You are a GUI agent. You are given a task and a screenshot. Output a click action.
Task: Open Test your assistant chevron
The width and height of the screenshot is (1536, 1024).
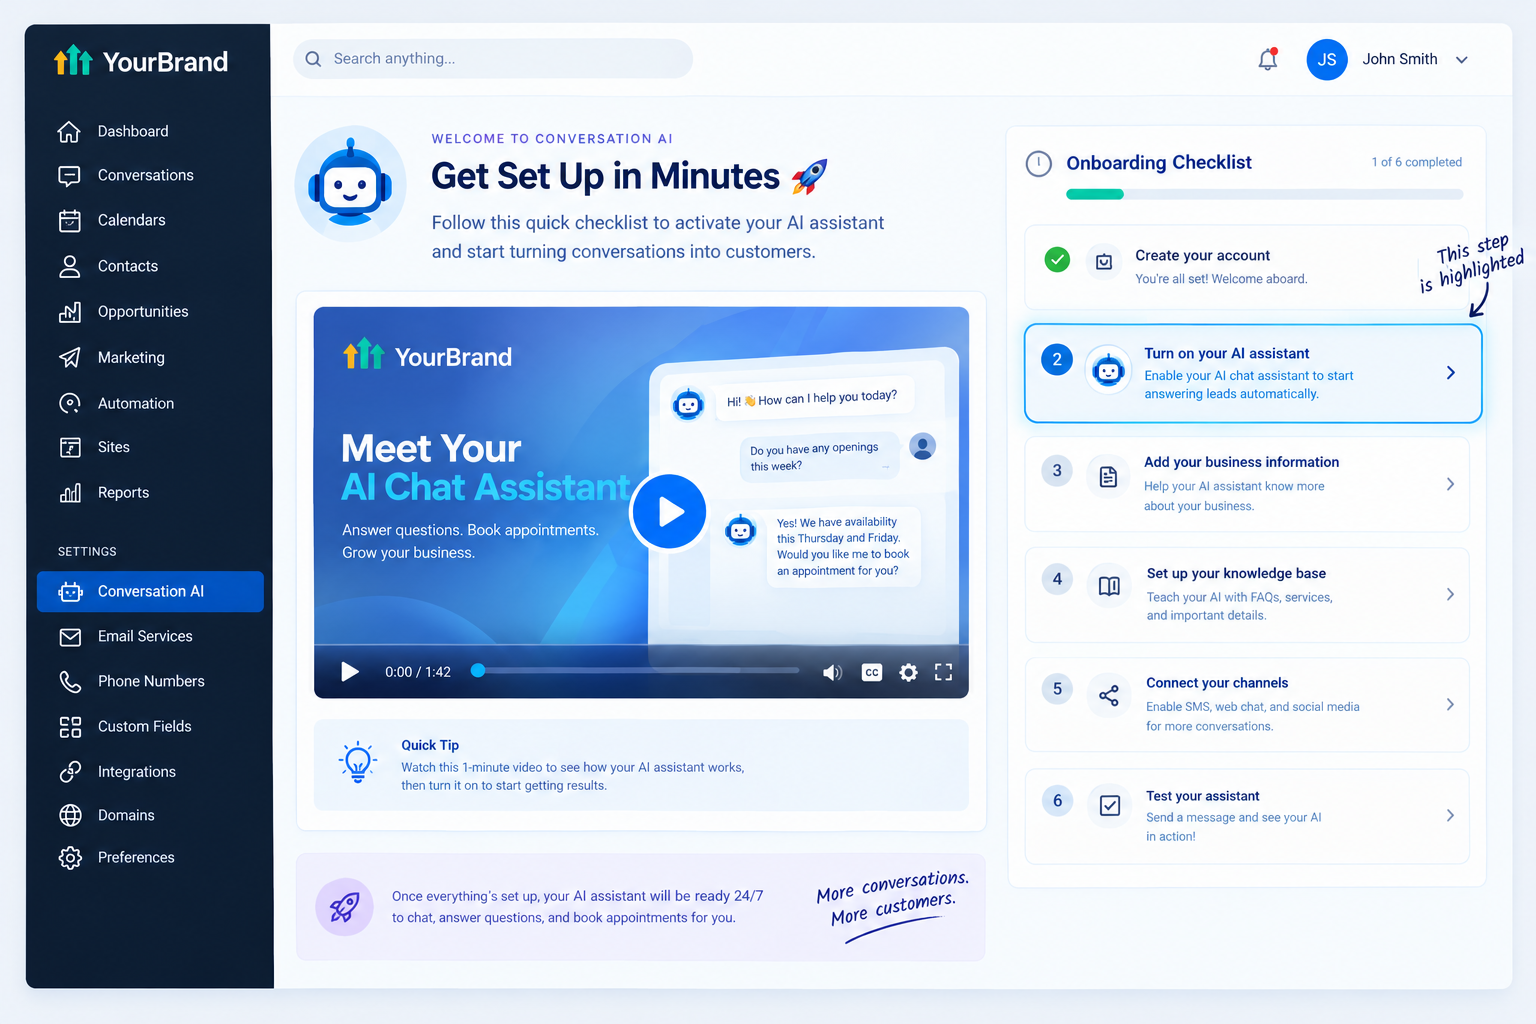(x=1451, y=816)
